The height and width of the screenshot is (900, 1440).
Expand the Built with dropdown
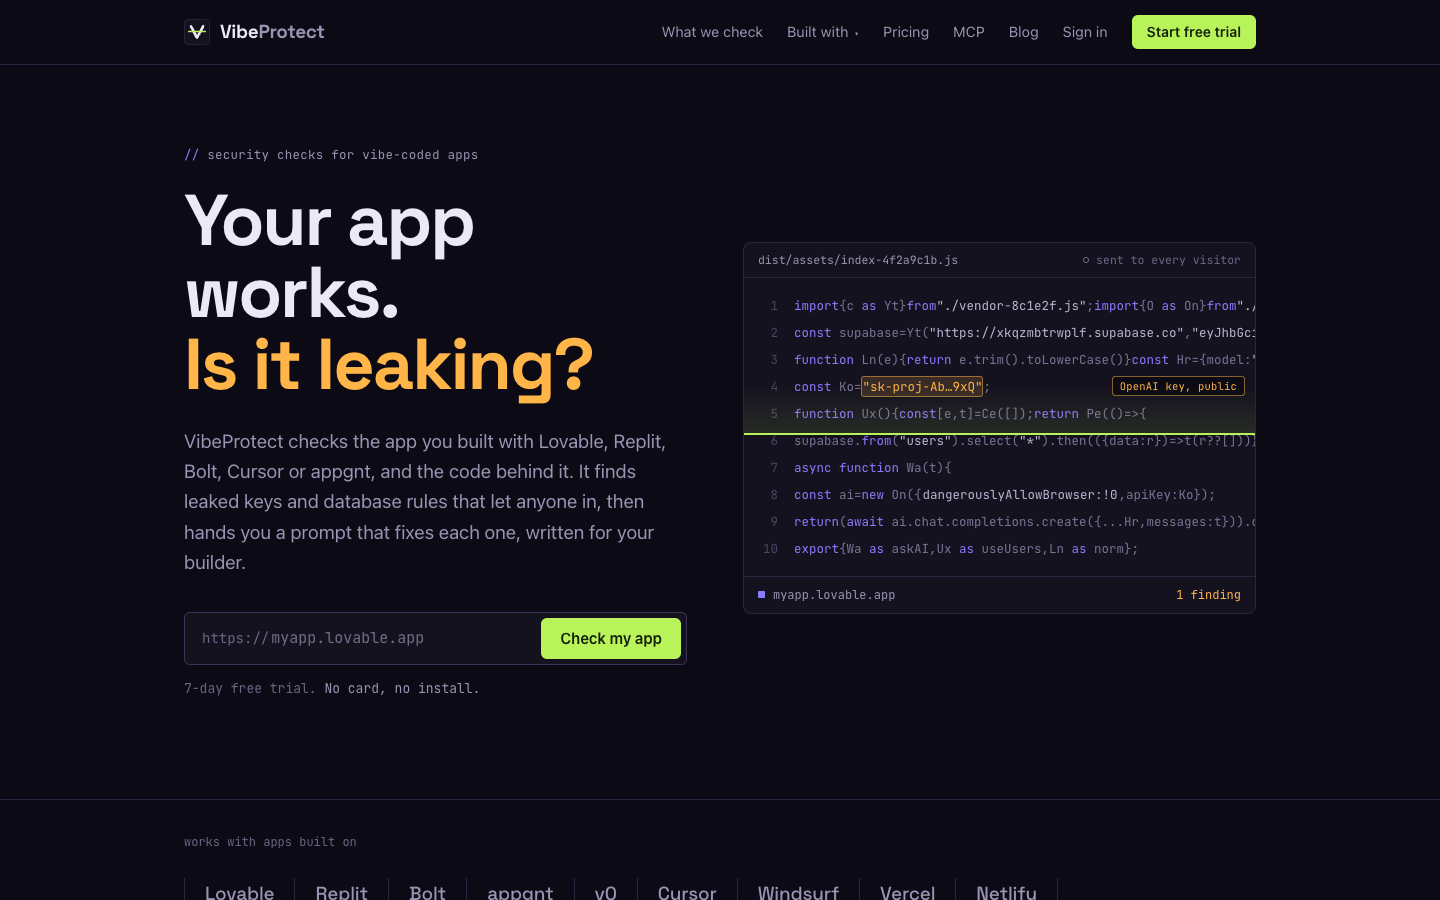822,32
